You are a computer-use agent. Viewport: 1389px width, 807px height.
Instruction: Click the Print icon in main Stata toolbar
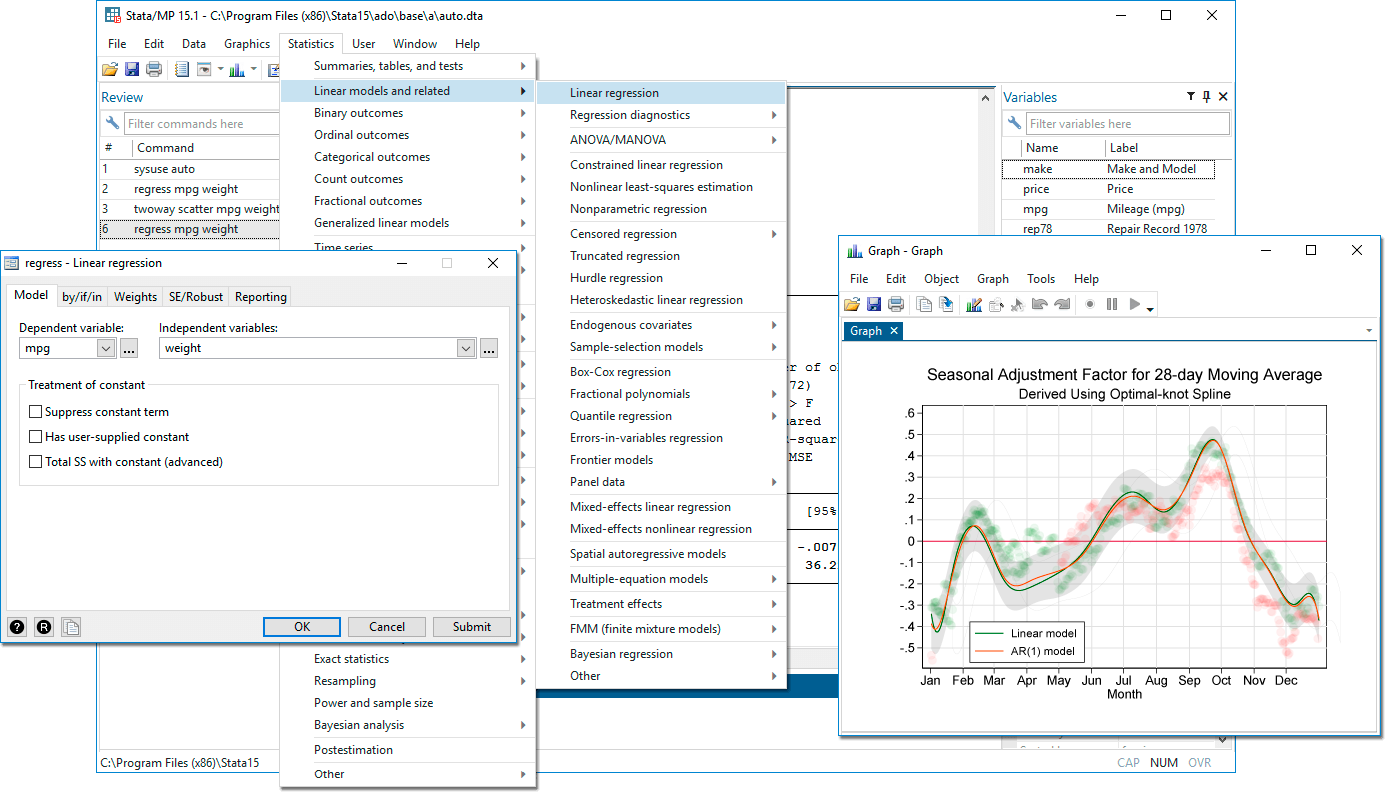[154, 70]
